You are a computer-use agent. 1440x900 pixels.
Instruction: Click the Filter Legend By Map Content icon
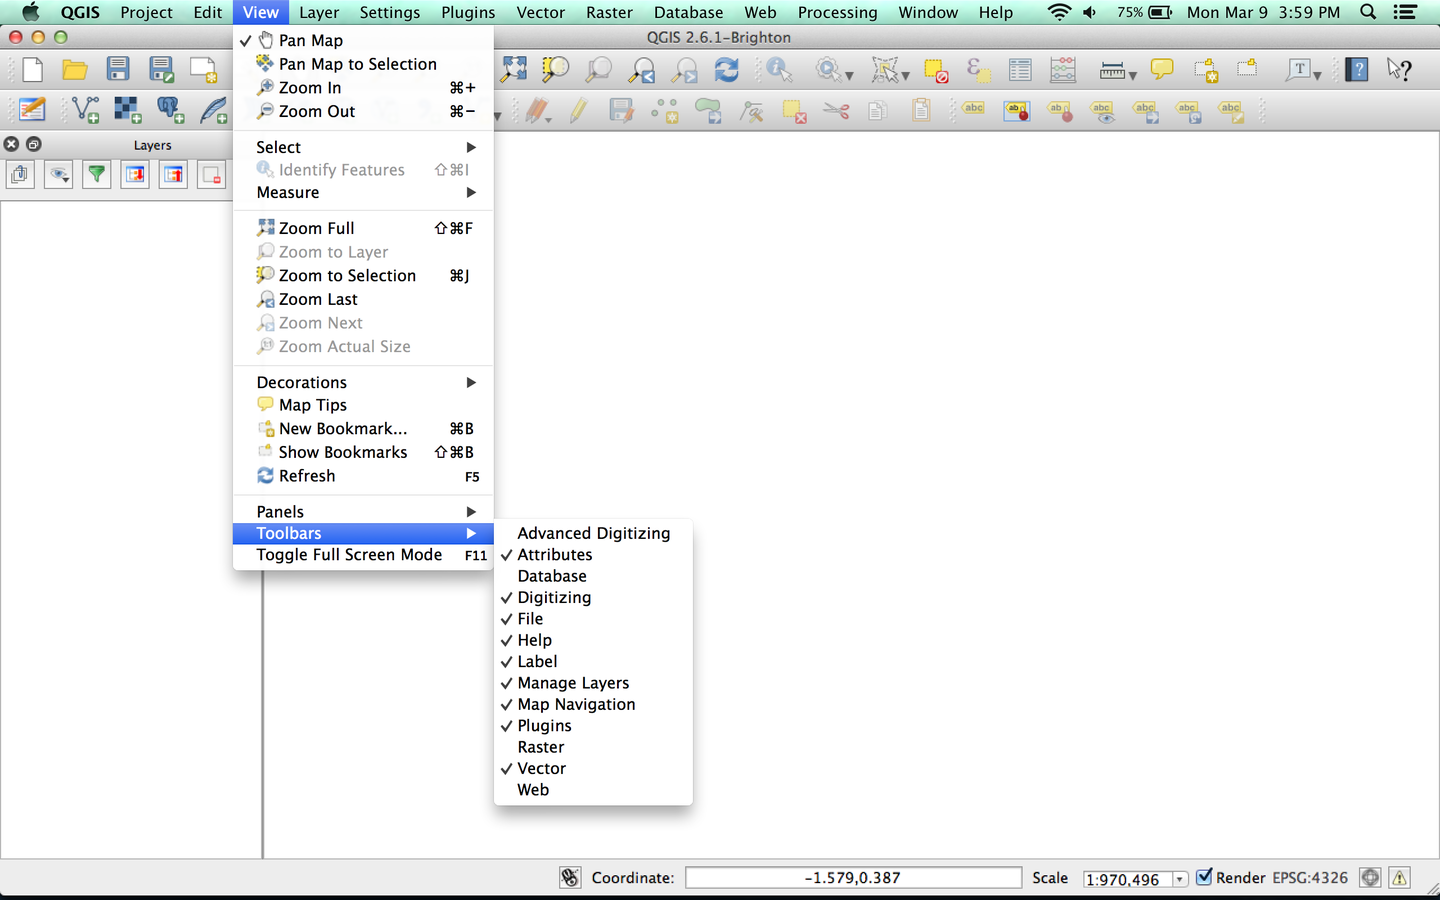97,175
